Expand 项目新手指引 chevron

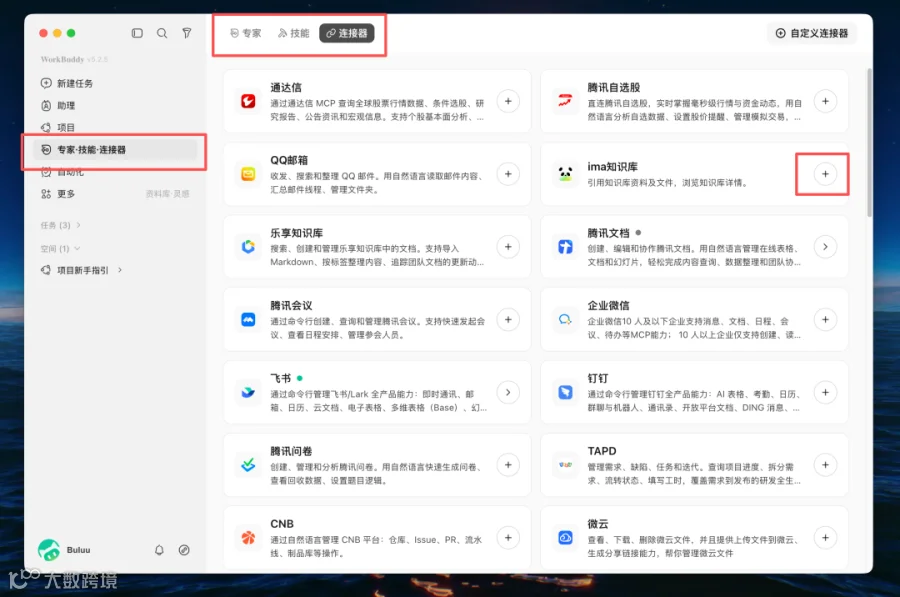point(120,270)
